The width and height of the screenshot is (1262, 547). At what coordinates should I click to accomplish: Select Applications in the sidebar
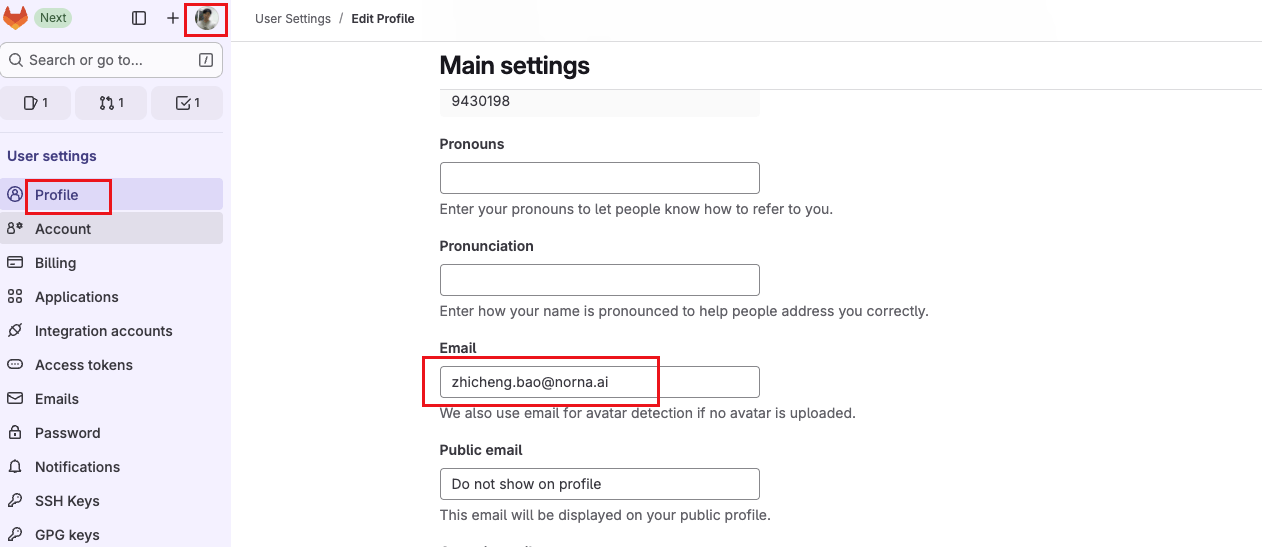[x=77, y=297]
